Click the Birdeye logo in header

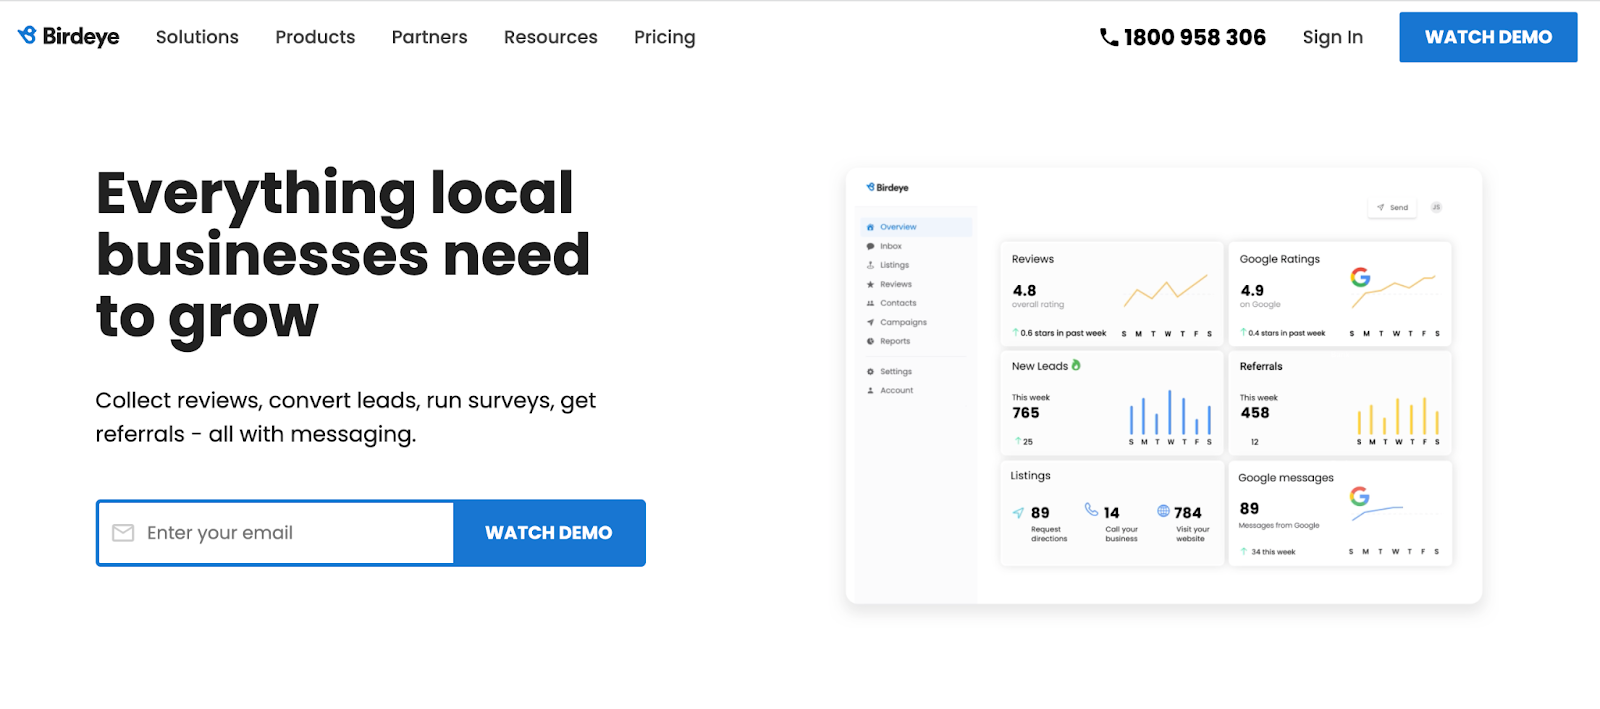pos(68,36)
